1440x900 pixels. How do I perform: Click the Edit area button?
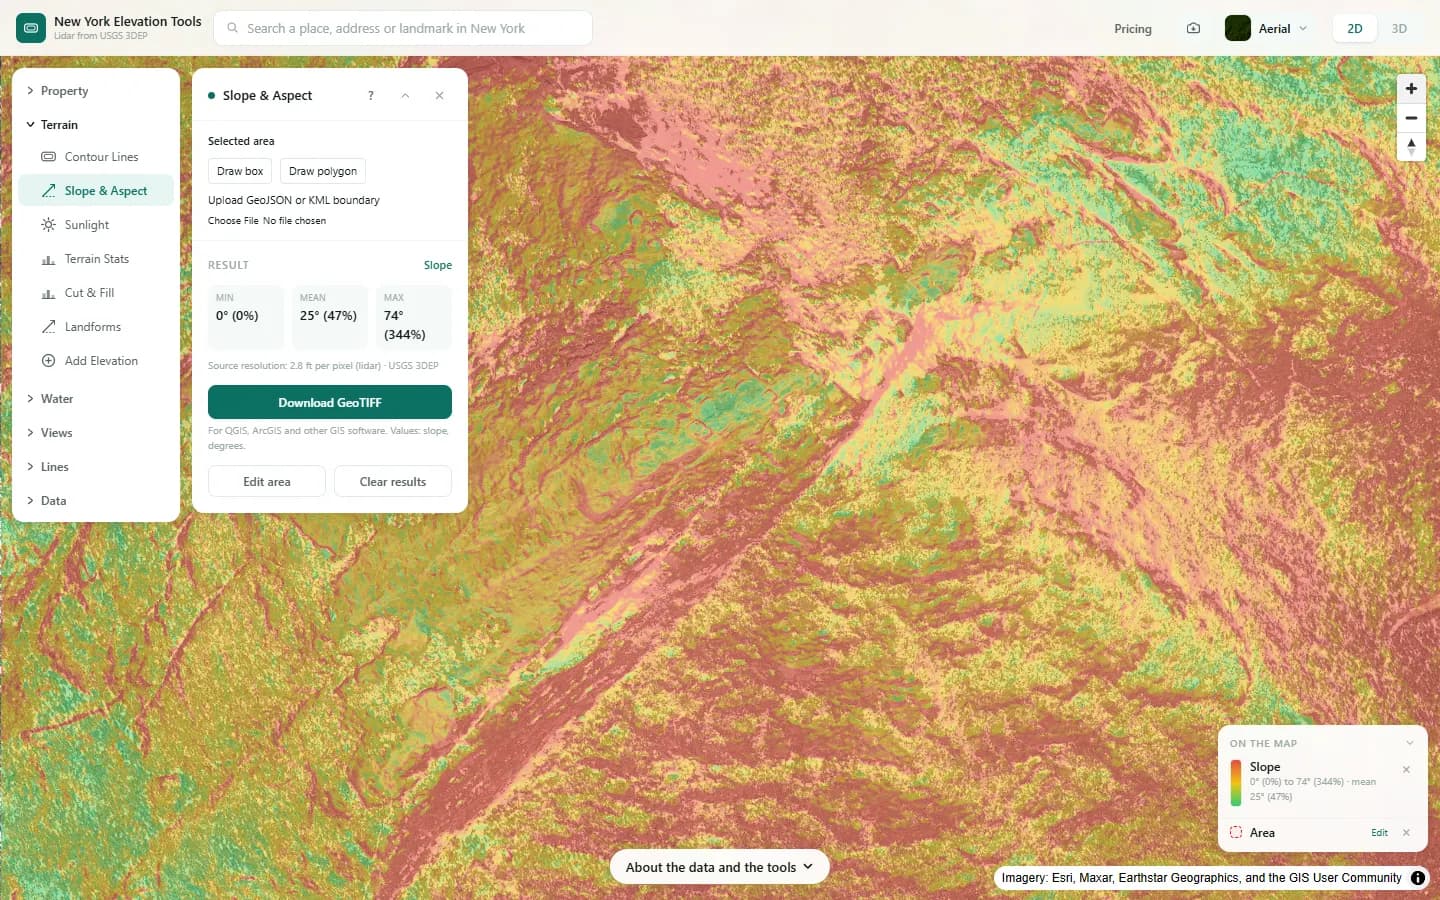tap(267, 481)
